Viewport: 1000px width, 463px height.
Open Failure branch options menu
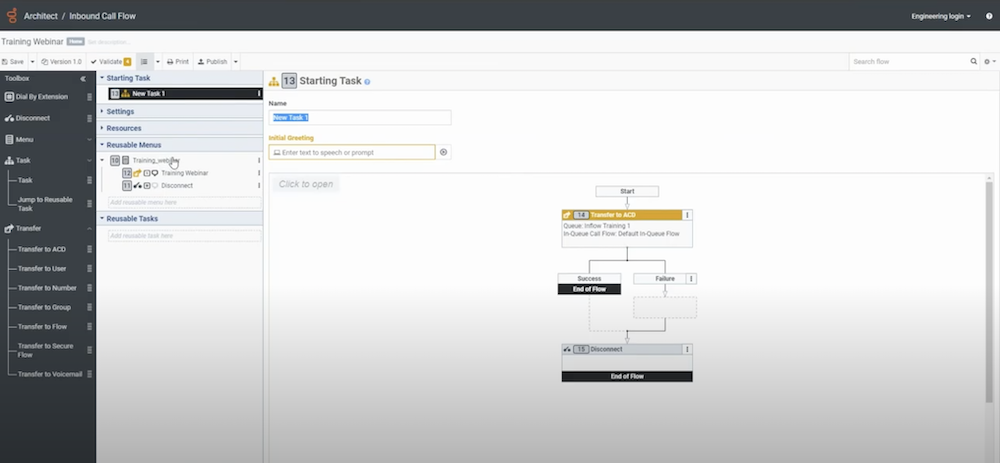point(691,279)
